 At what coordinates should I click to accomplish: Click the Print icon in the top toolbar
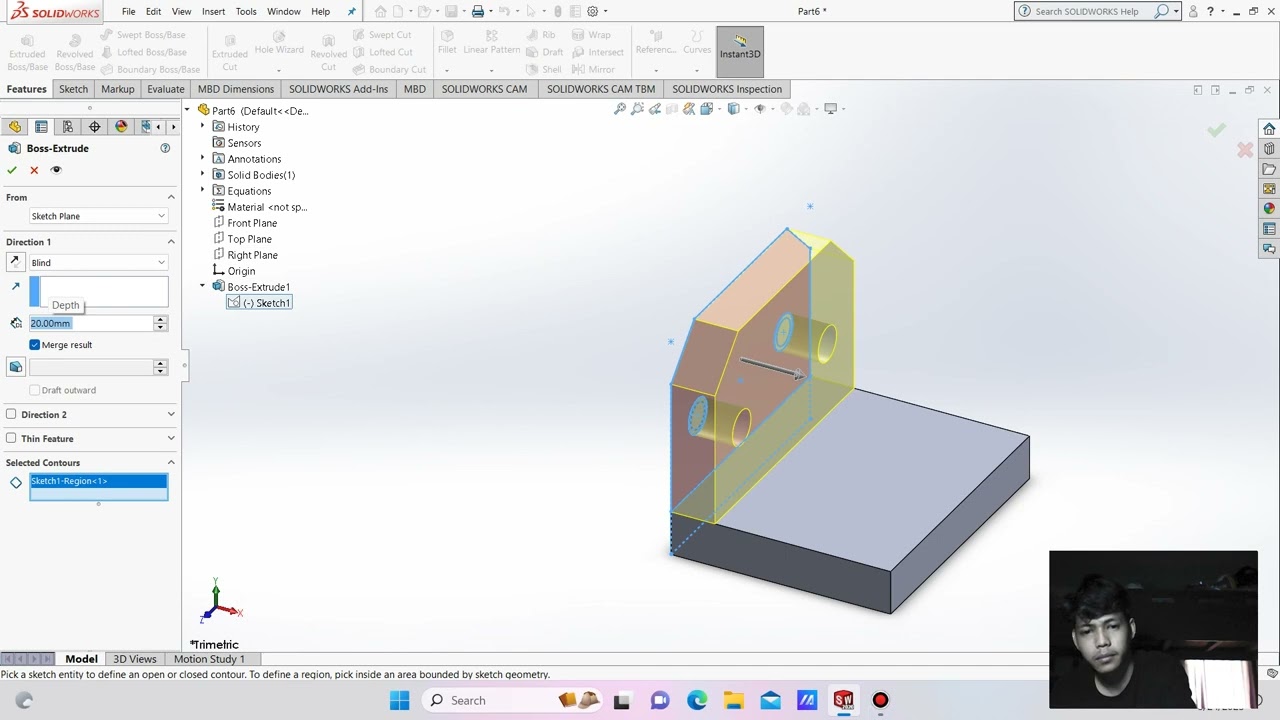(x=478, y=11)
